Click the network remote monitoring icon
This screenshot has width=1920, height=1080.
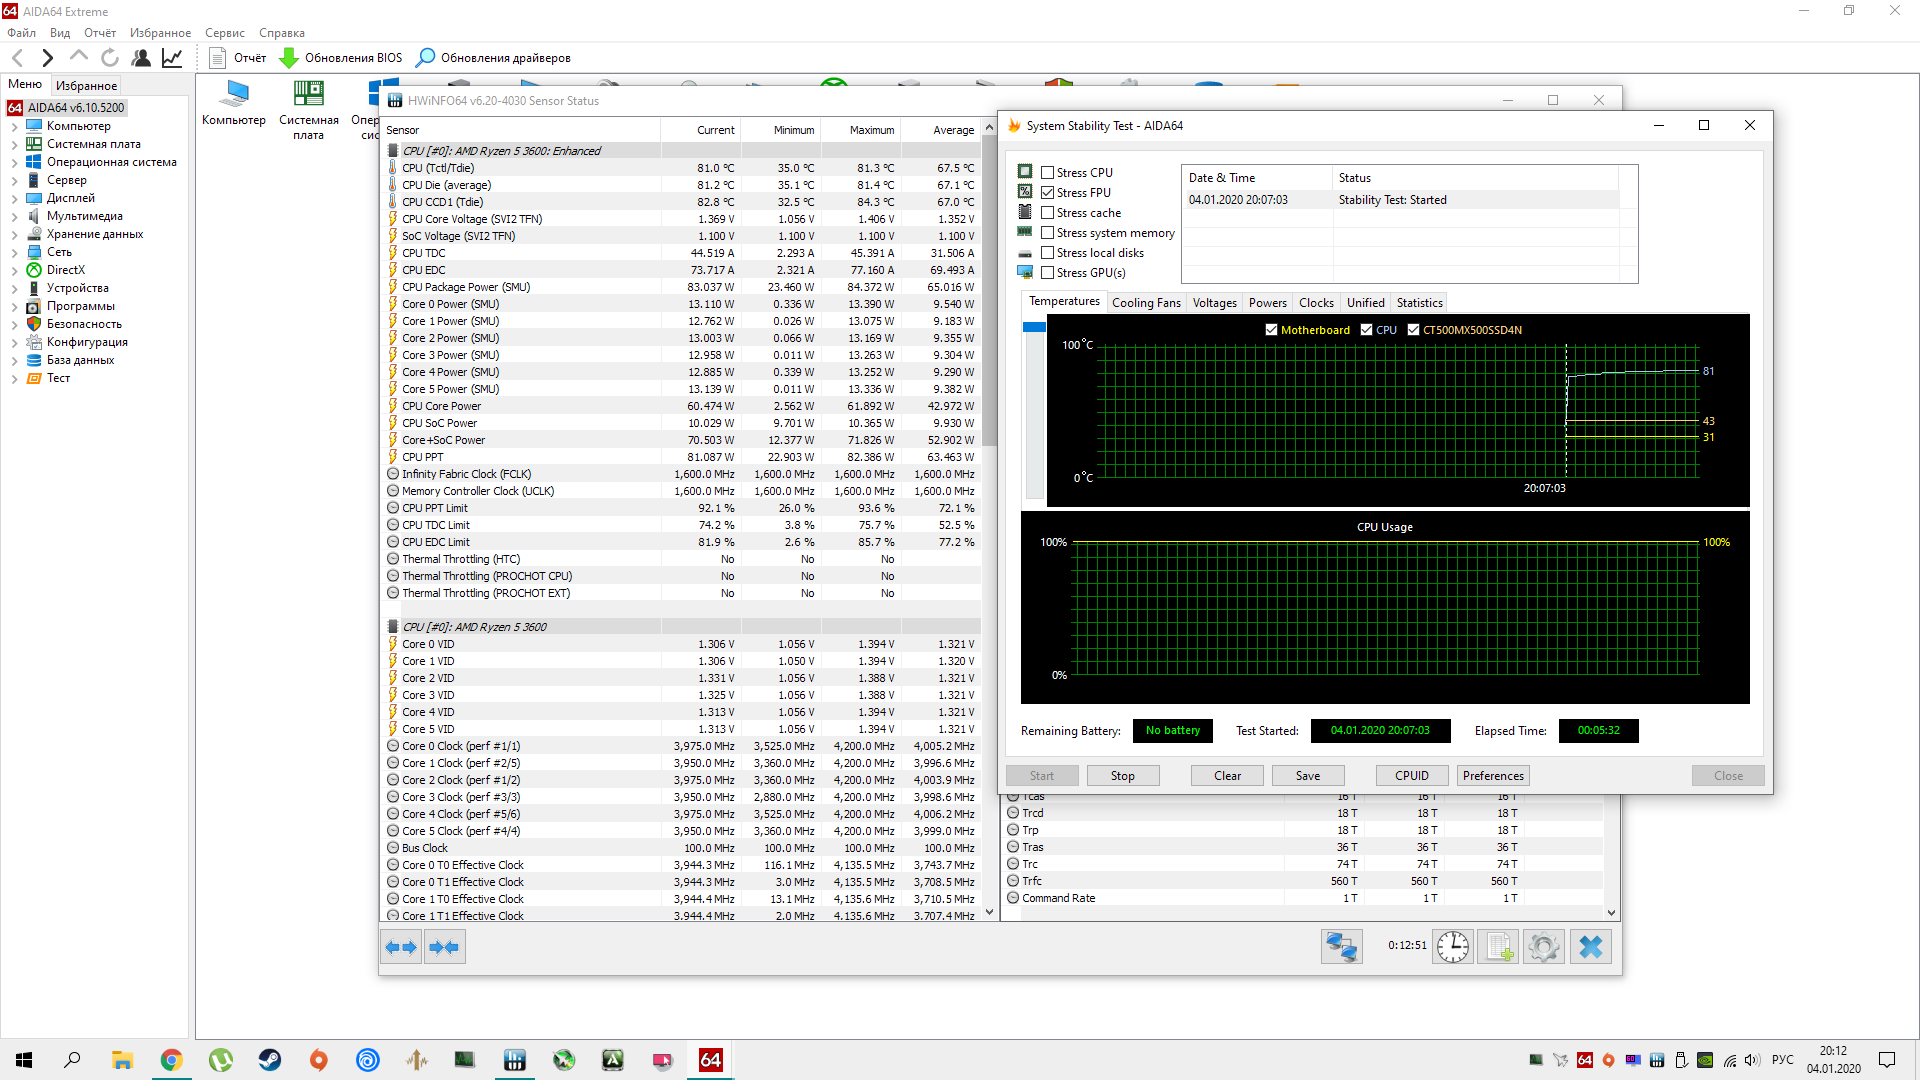click(1341, 946)
